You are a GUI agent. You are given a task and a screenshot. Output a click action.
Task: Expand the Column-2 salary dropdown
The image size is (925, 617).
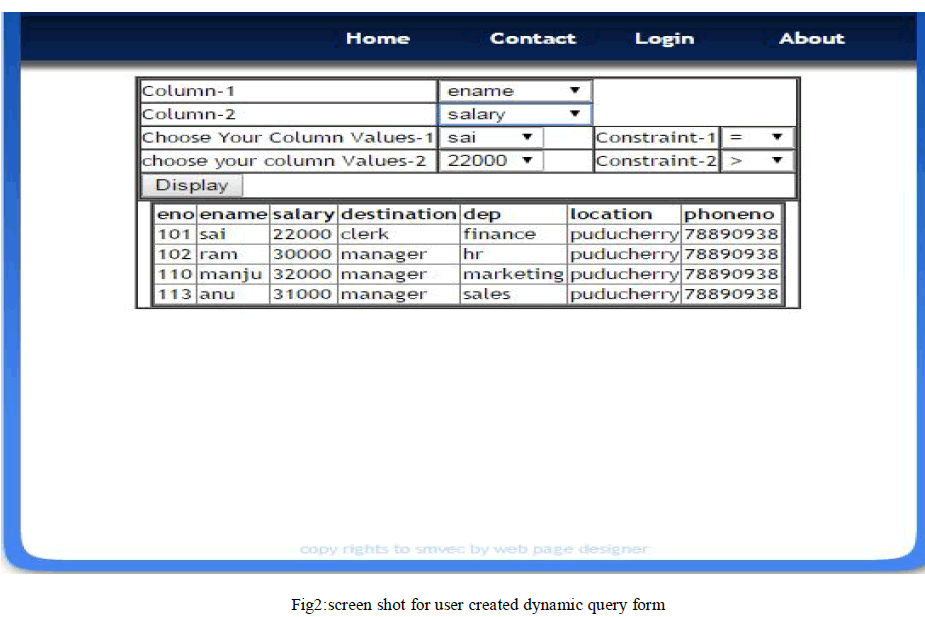point(515,114)
